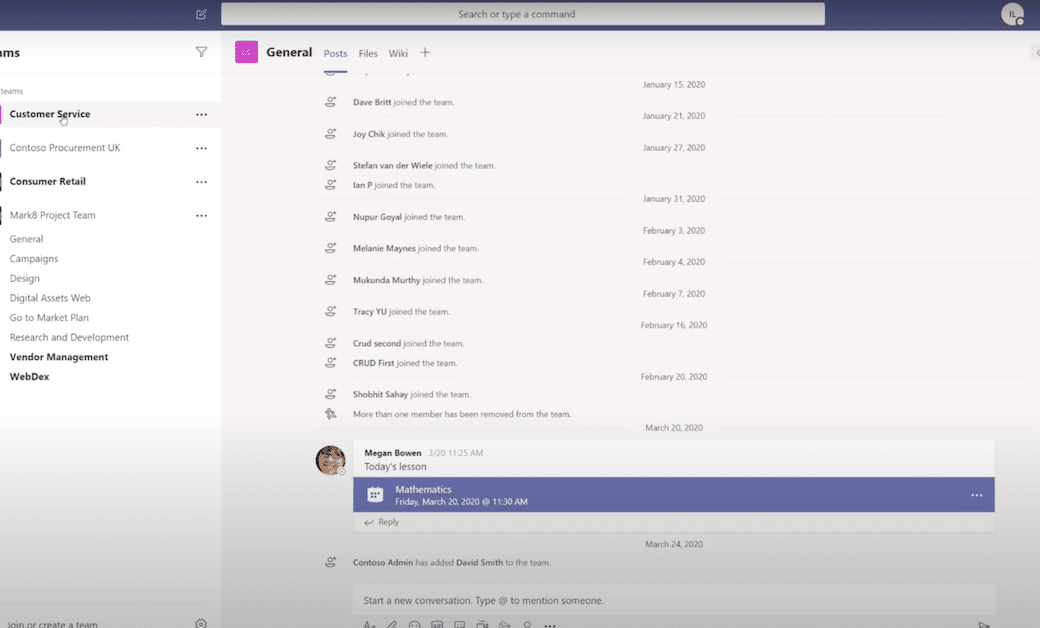
Task: Click the new chat compose icon
Action: coord(201,14)
